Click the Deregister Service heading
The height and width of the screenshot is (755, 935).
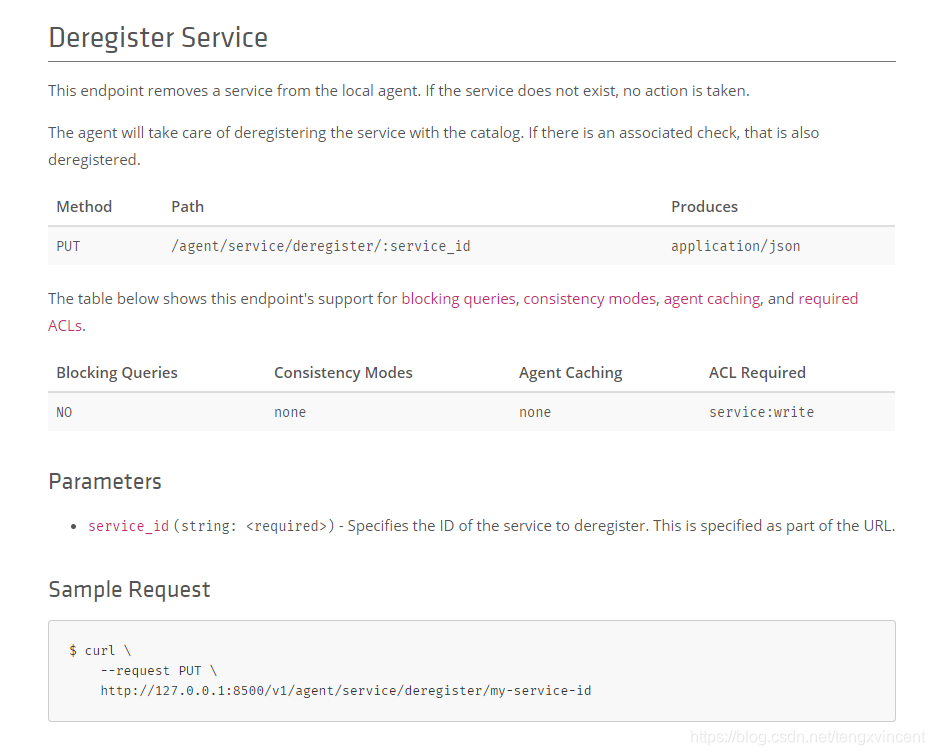(x=158, y=38)
